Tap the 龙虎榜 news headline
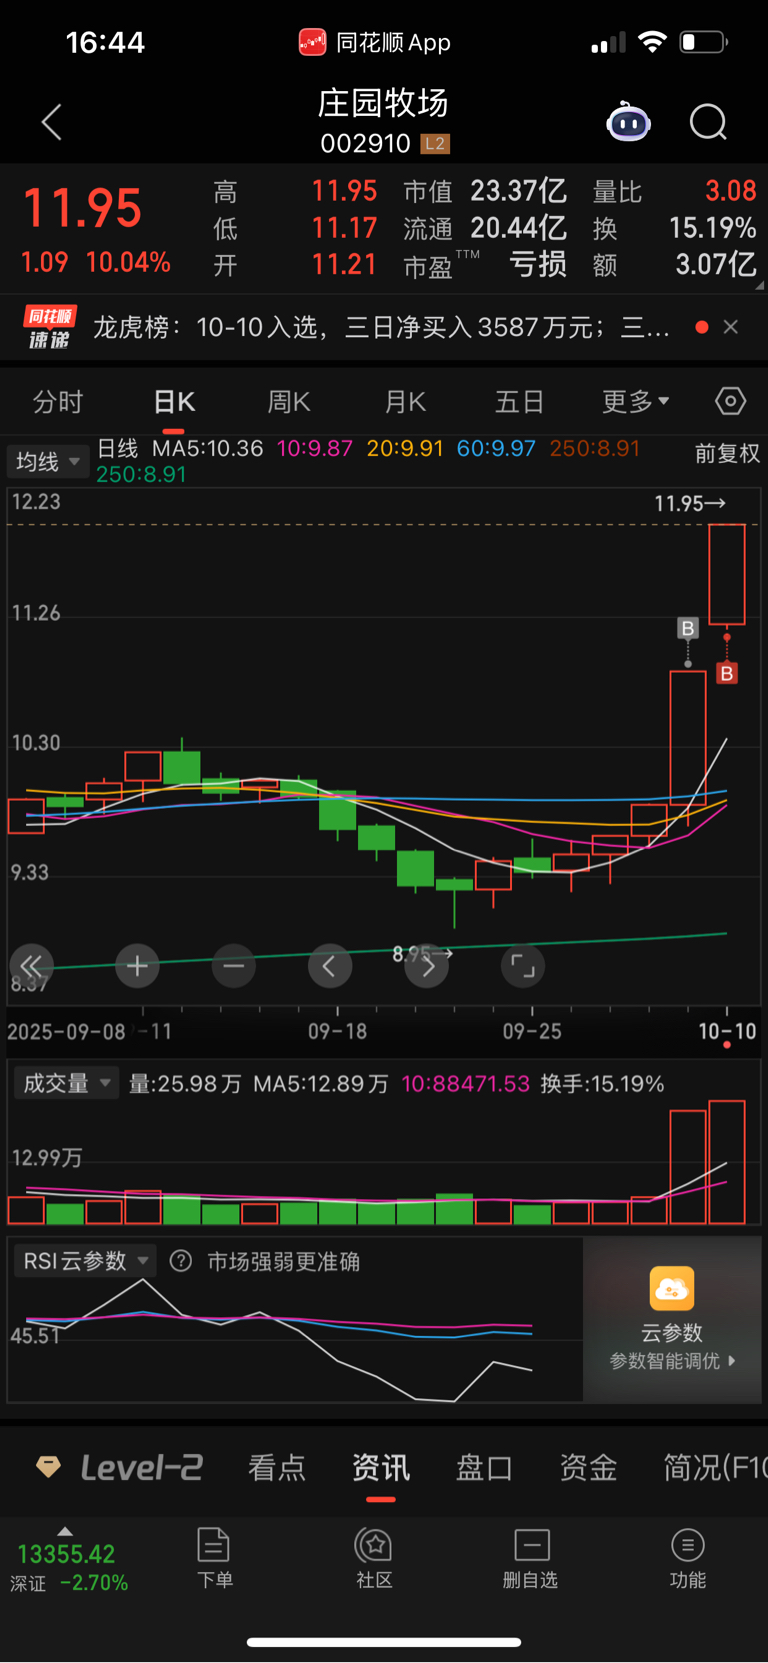The width and height of the screenshot is (768, 1663). [381, 327]
